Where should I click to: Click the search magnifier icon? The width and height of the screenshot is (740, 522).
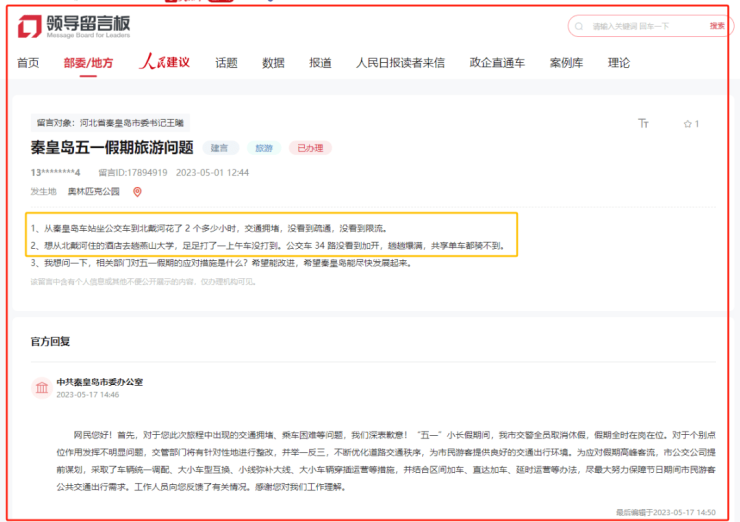pos(580,26)
